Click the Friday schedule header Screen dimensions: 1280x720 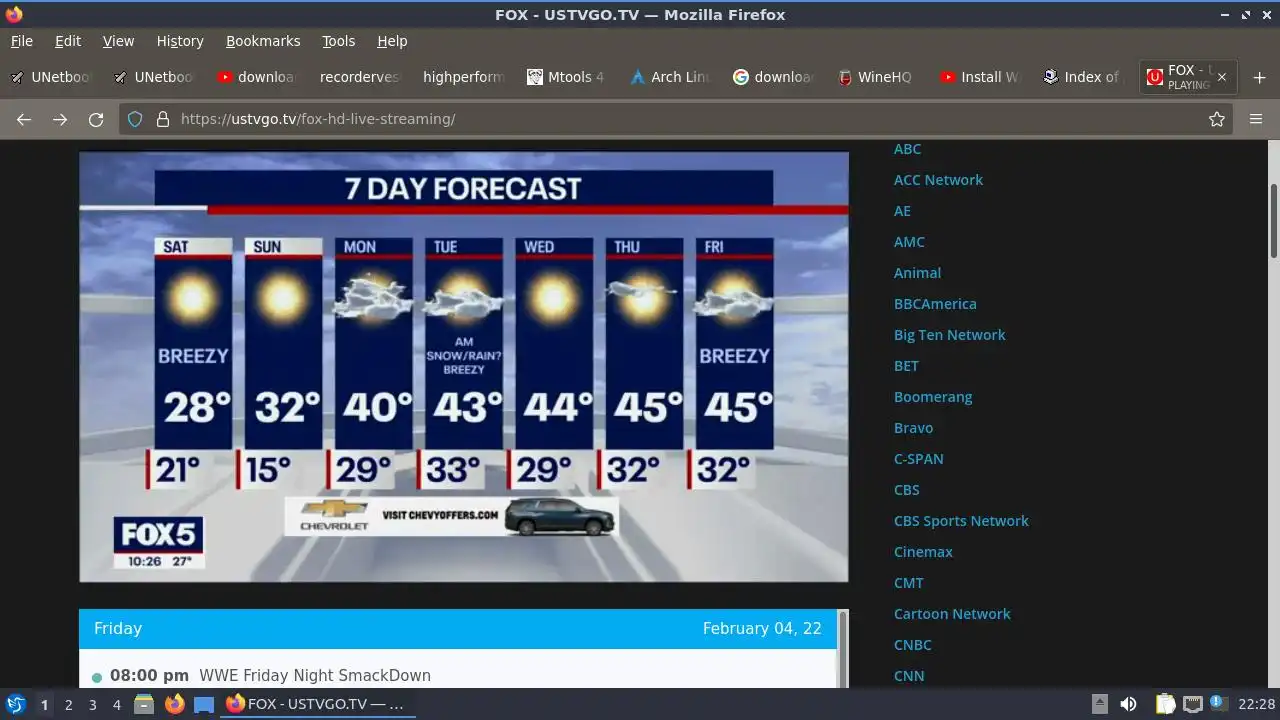click(x=458, y=629)
